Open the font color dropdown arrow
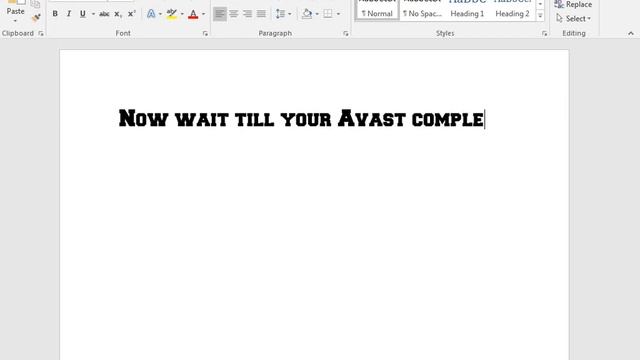Screen dimensions: 640x360 (x=203, y=14)
